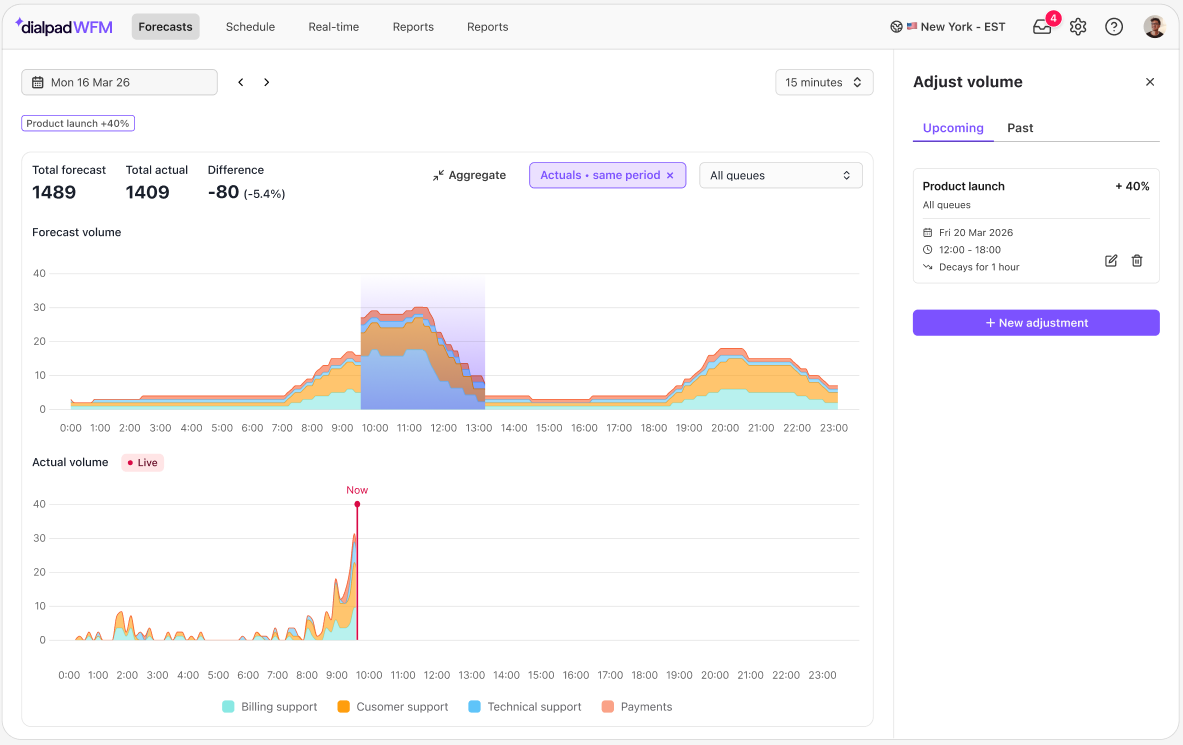
Task: Toggle the Aggregate view button
Action: pos(469,175)
